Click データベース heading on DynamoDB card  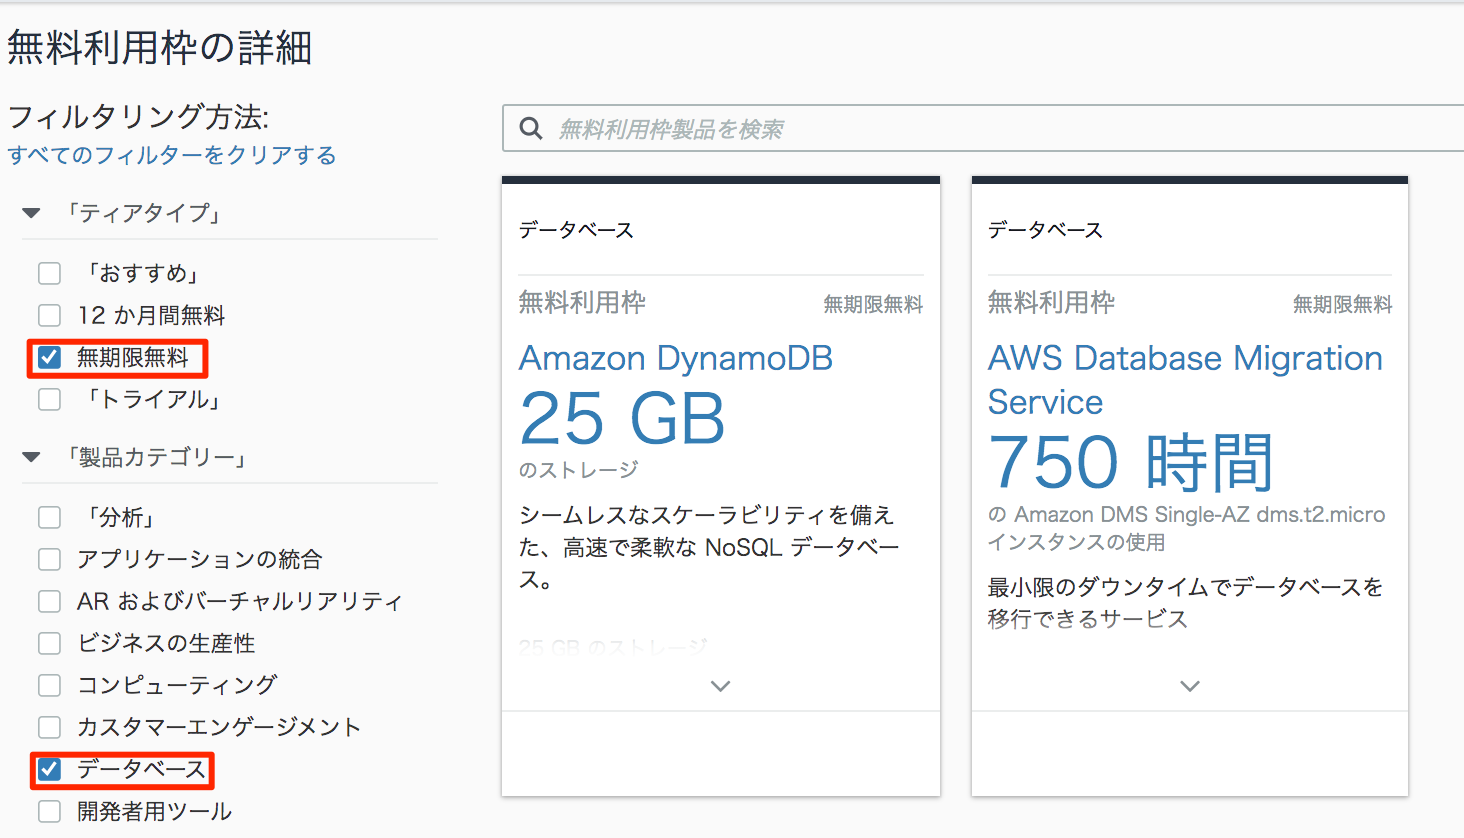[x=576, y=230]
